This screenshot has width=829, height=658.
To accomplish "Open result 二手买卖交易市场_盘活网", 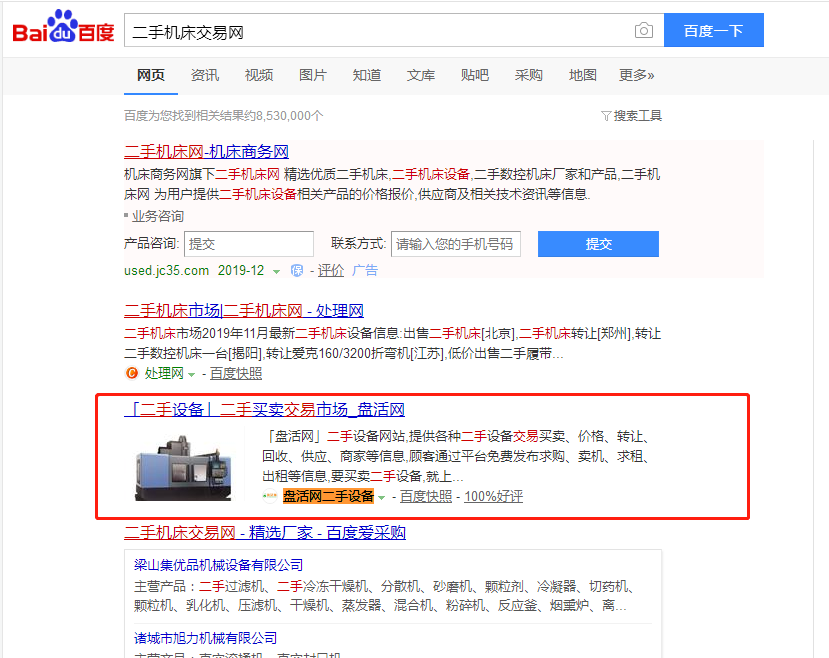I will pos(264,410).
